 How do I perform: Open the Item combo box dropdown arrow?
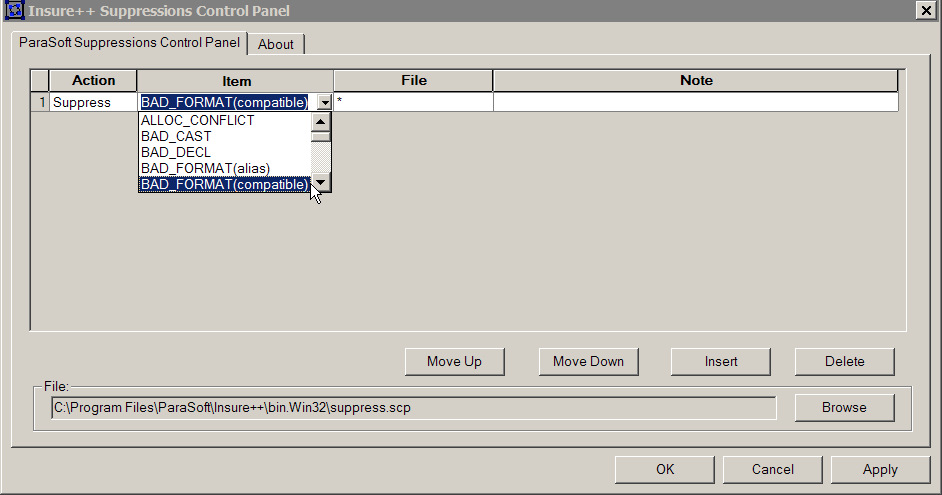click(x=324, y=102)
